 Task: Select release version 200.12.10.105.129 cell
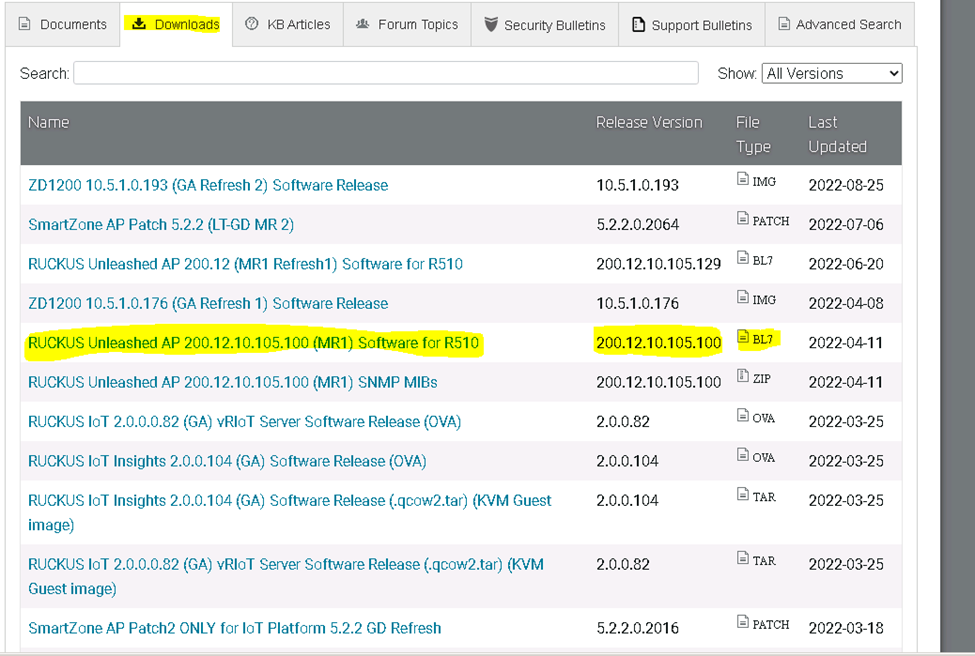pos(658,264)
